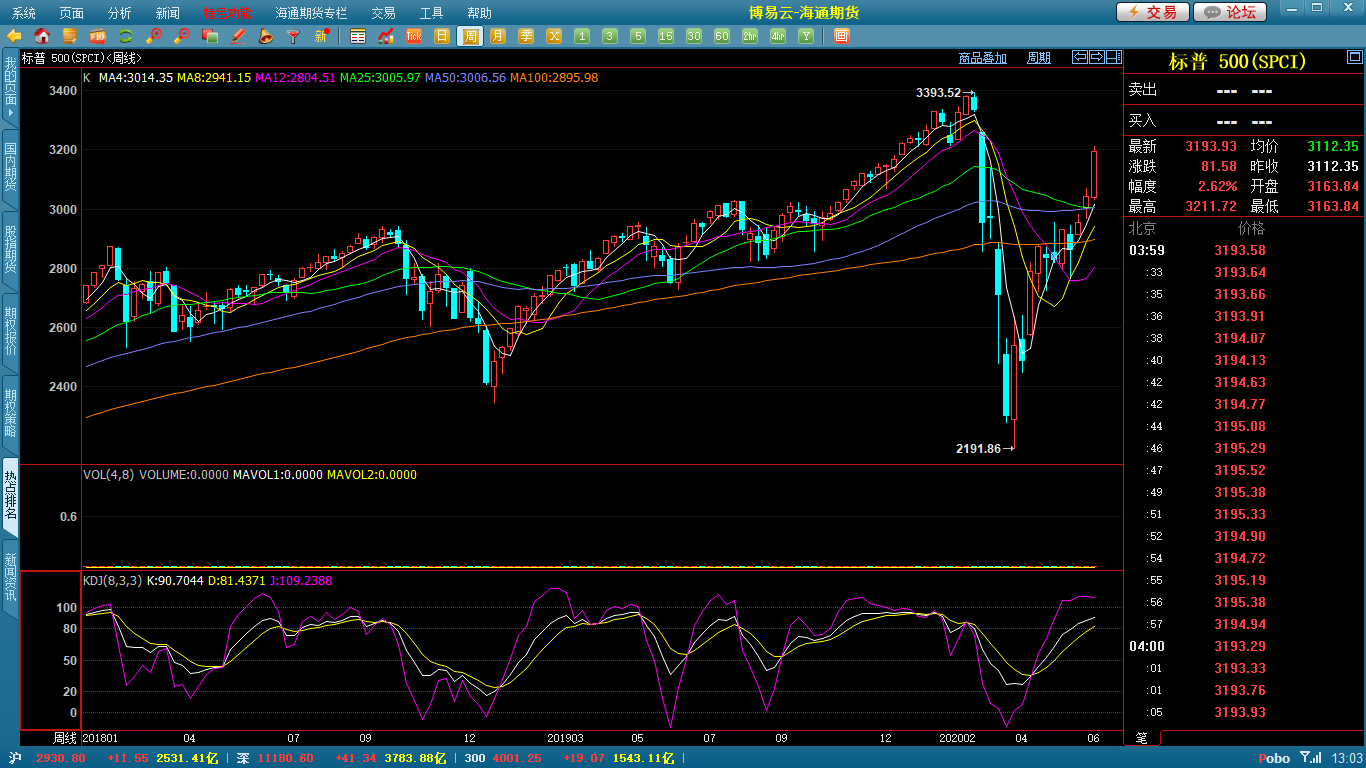Open the technical analysis chart icon
Image resolution: width=1366 pixels, height=768 pixels.
tap(386, 36)
